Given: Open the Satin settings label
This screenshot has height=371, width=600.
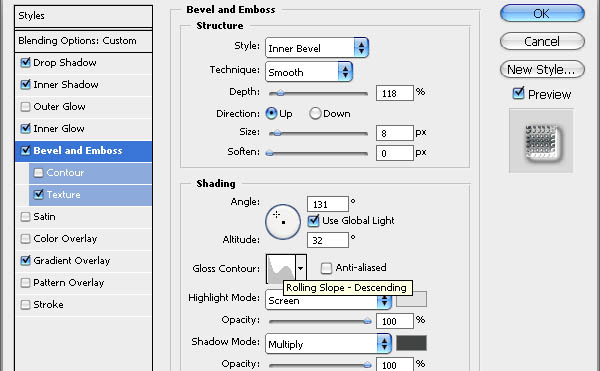Looking at the screenshot, I should click(44, 216).
